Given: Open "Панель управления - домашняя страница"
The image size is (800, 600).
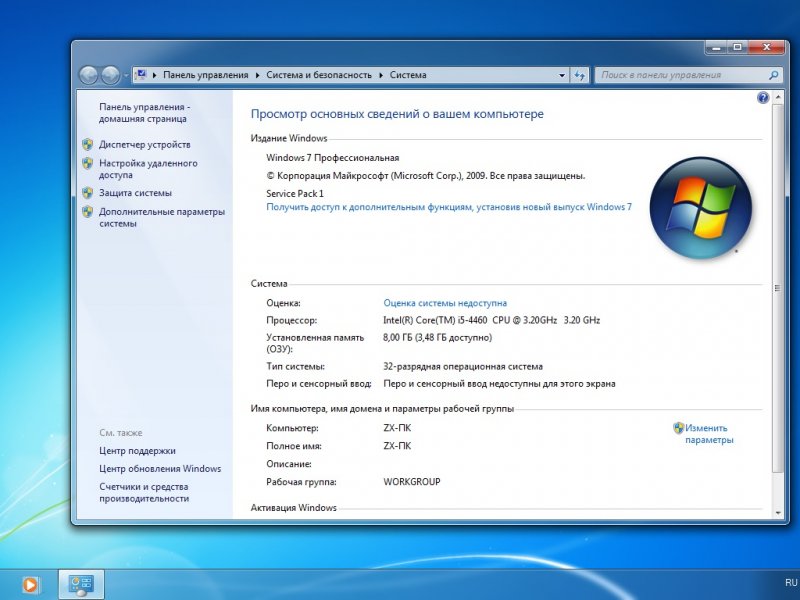Looking at the screenshot, I should (144, 113).
